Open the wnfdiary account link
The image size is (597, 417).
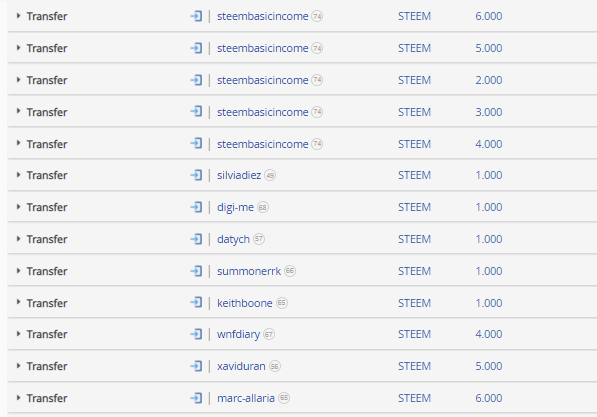[x=238, y=334]
